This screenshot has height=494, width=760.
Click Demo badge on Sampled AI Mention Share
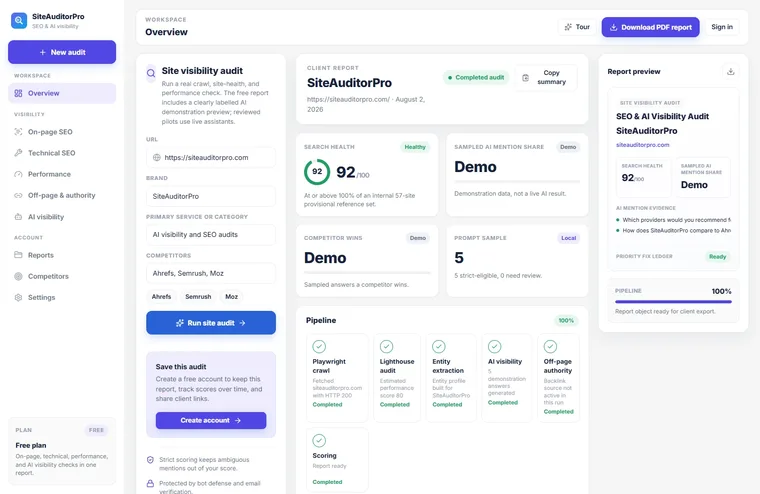[x=568, y=147]
